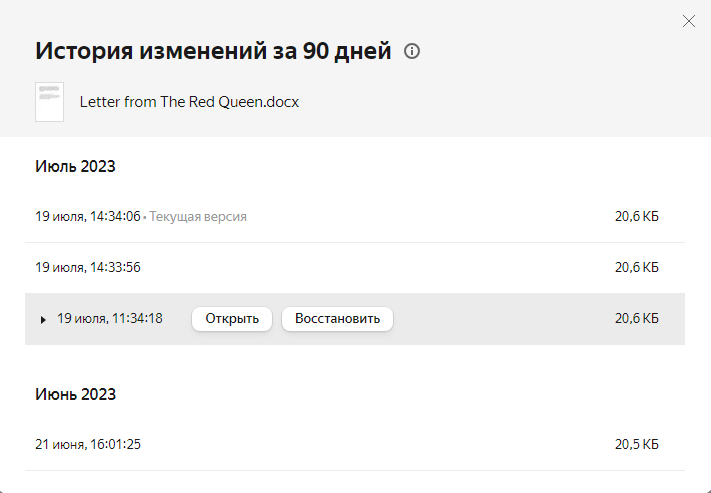Expand the 19 июля, 11:34:18 version triangle

(x=43, y=319)
